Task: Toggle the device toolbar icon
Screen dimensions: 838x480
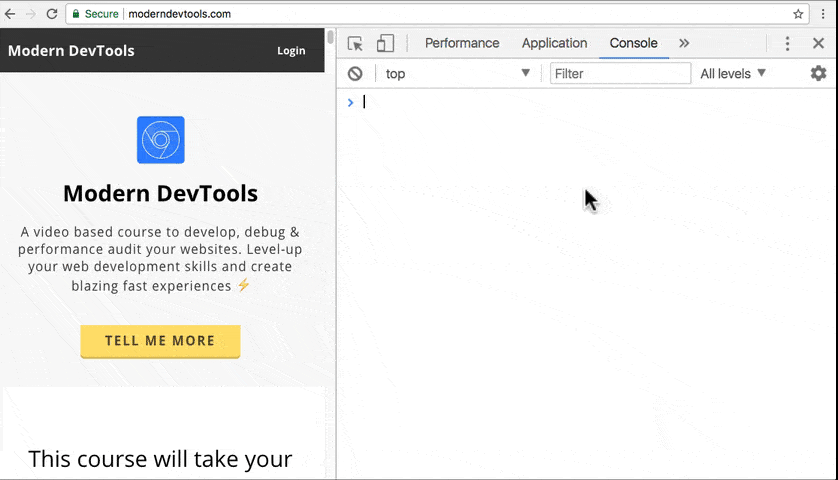Action: pyautogui.click(x=385, y=43)
